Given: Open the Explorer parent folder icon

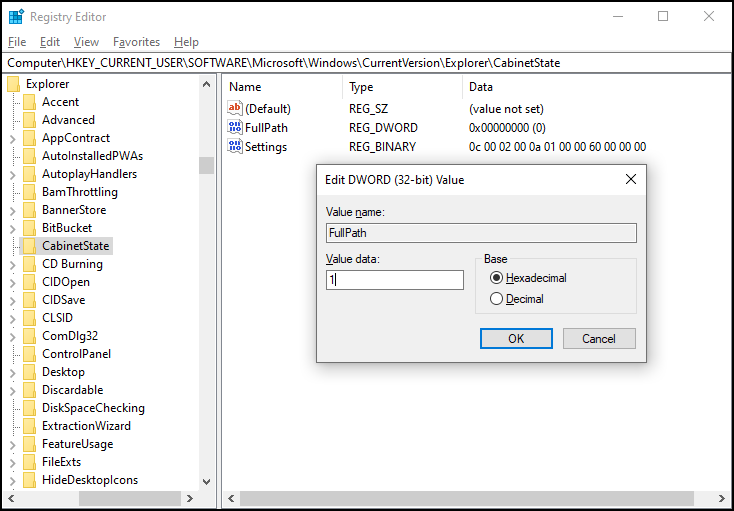Looking at the screenshot, I should coord(13,84).
